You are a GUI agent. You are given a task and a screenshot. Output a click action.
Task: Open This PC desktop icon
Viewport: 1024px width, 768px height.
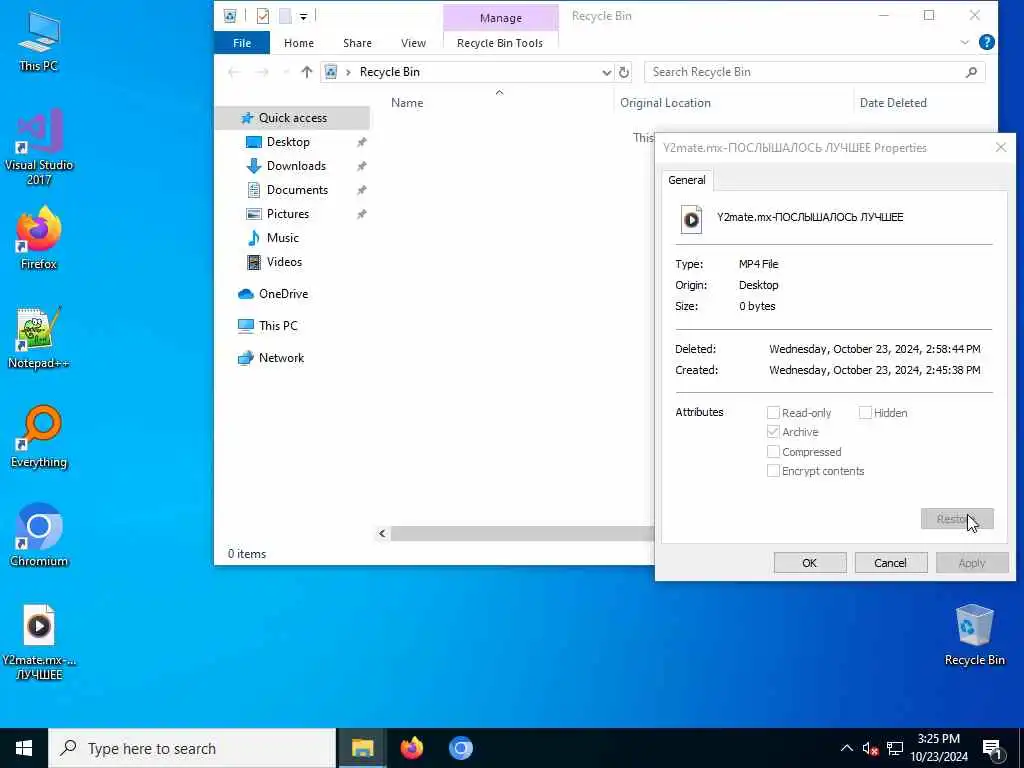(39, 40)
